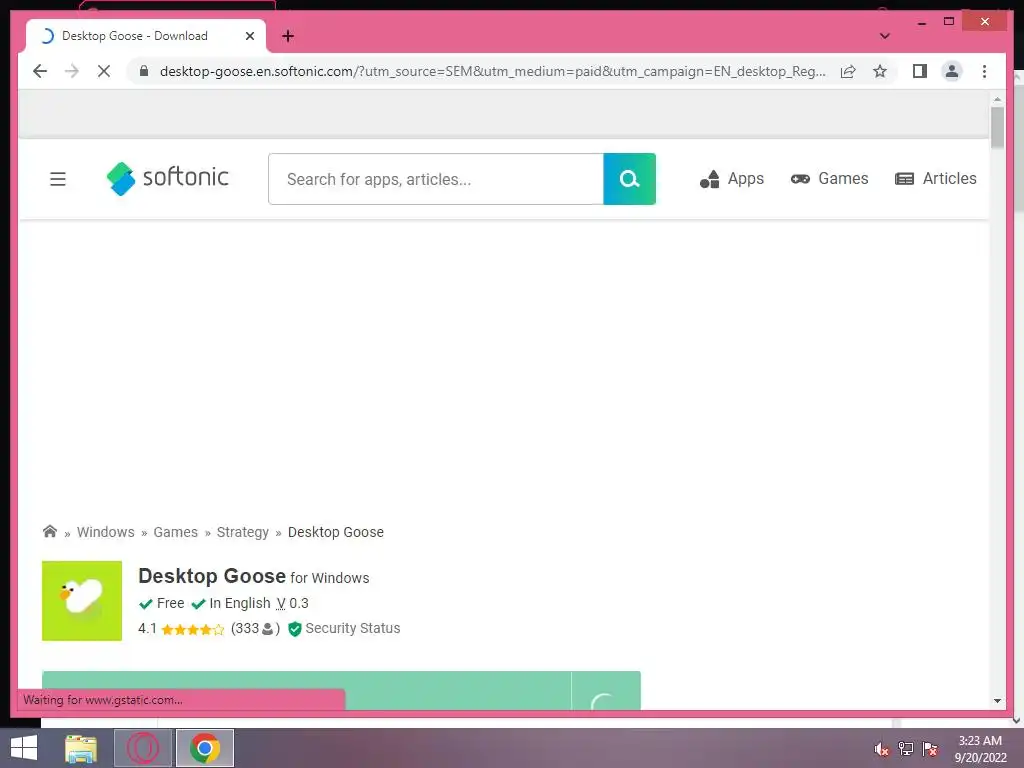The height and width of the screenshot is (768, 1024).
Task: Click scrollbar up arrow
Action: coord(997,99)
